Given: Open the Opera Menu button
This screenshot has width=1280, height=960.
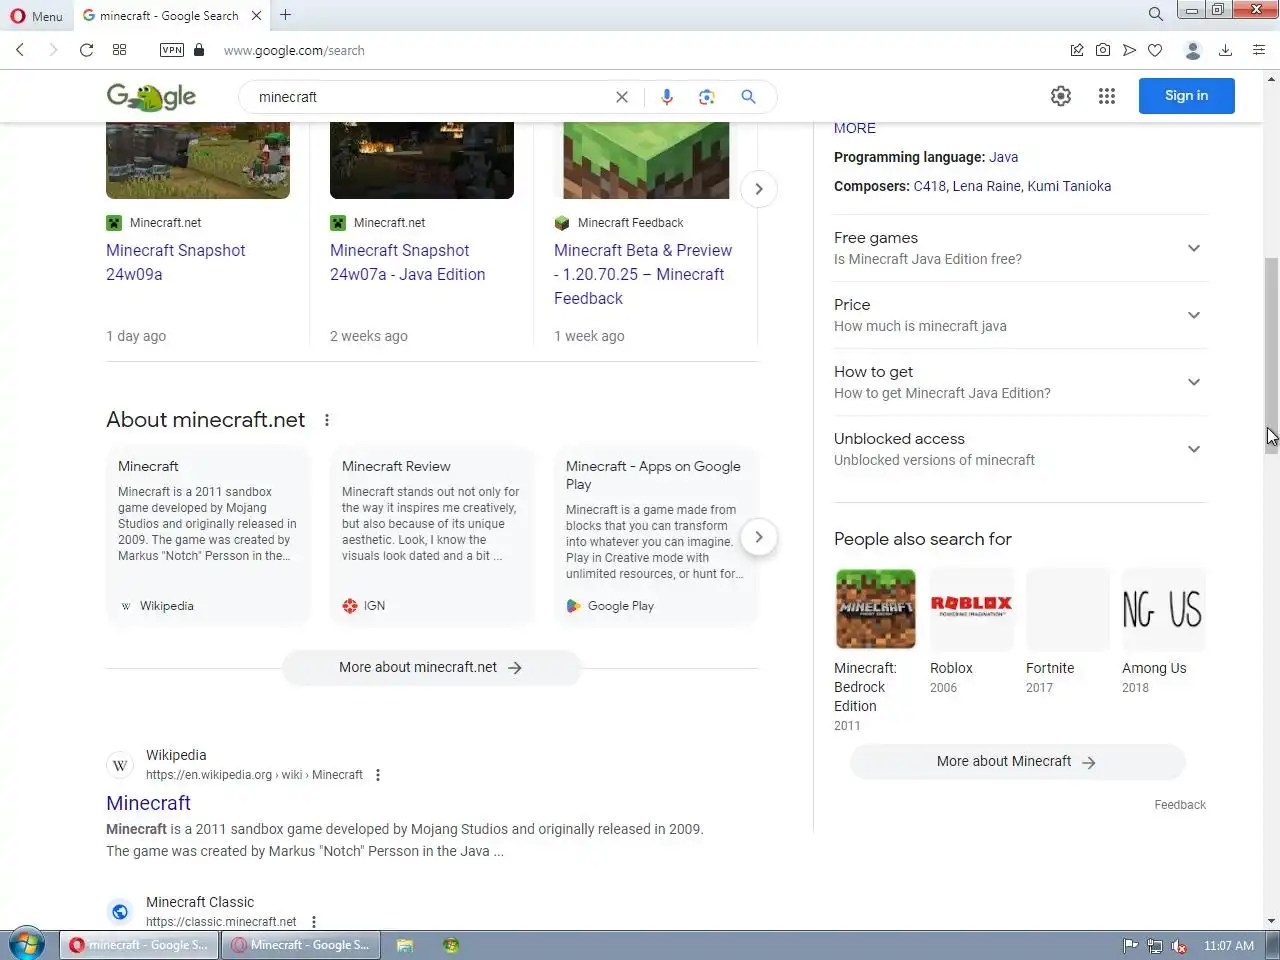Looking at the screenshot, I should [x=36, y=15].
